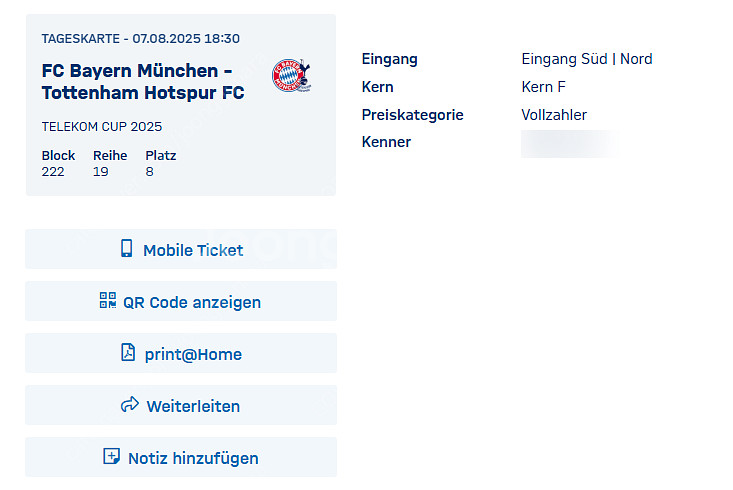733x490 pixels.
Task: Click the smartphone icon beside Mobile Ticket
Action: pyautogui.click(x=127, y=248)
